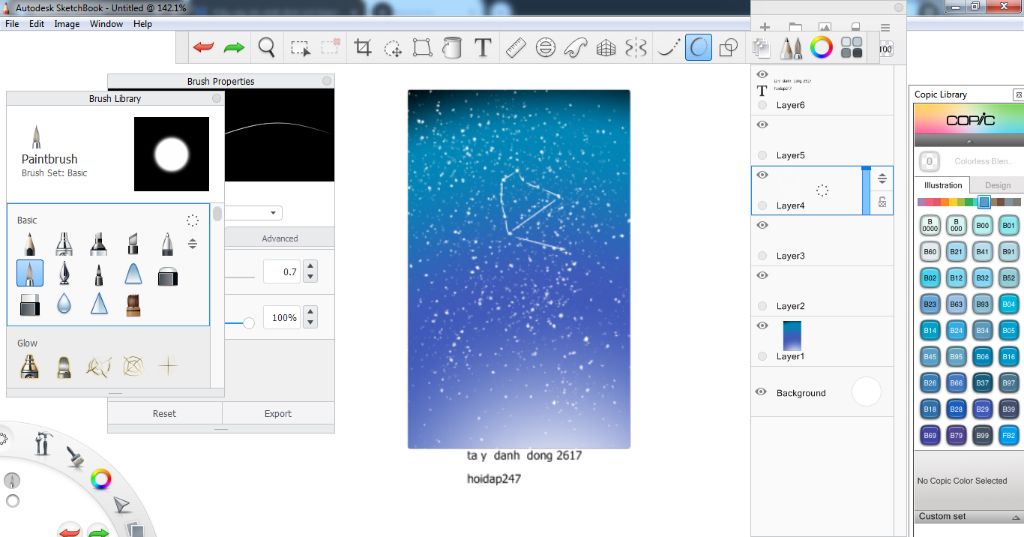Screen dimensions: 1024x537
Task: Toggle visibility eye of Layer5
Action: (762, 125)
